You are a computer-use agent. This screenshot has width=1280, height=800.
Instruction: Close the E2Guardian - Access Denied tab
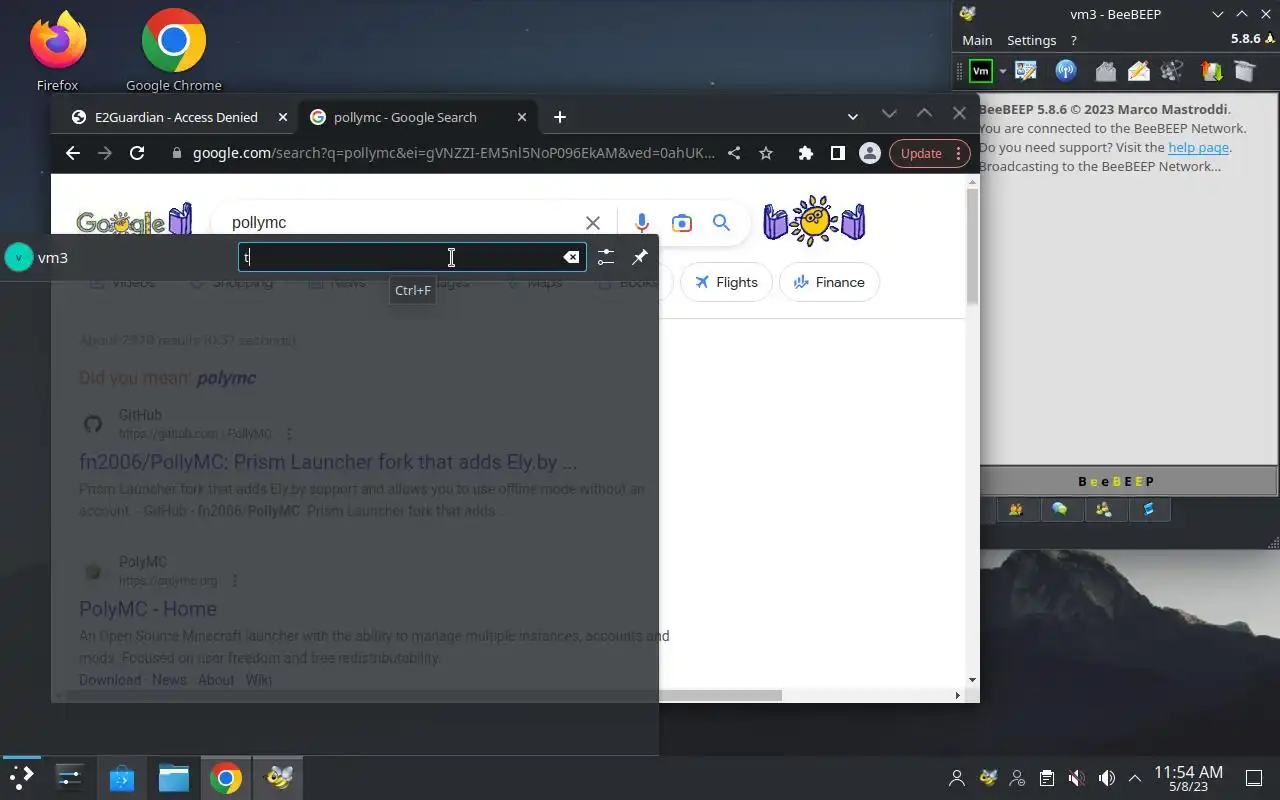click(x=283, y=117)
